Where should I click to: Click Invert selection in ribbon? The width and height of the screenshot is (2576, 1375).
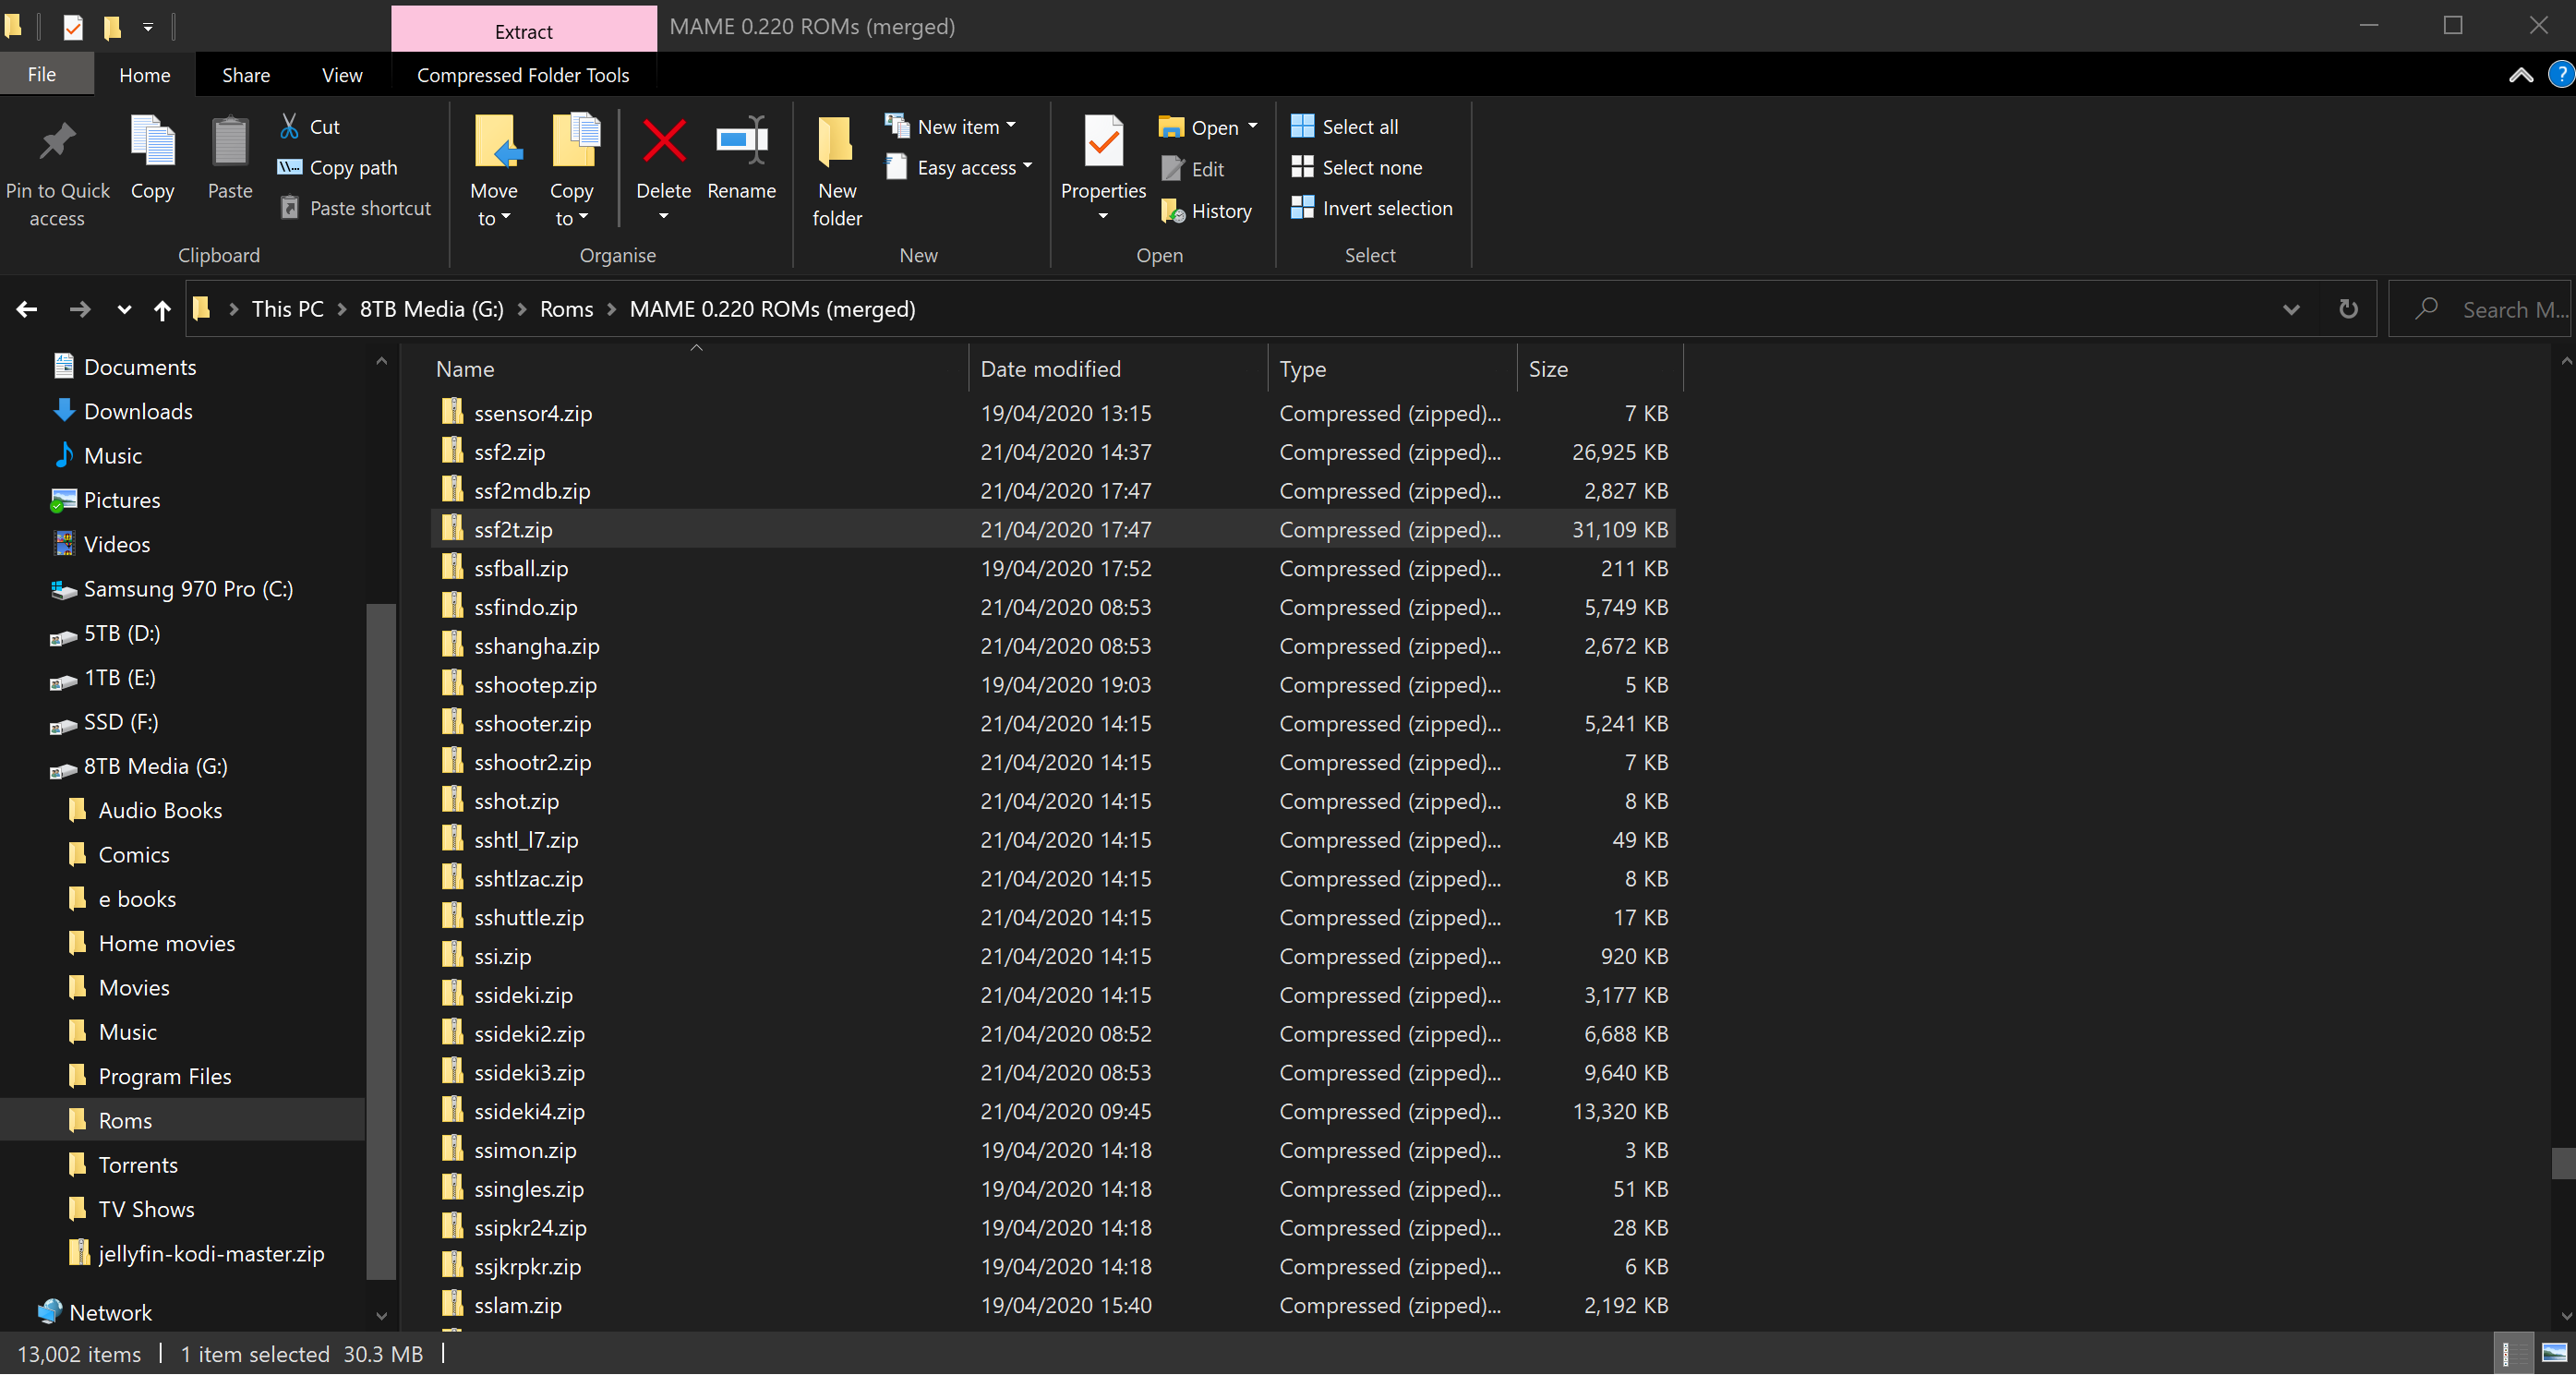tap(1372, 208)
